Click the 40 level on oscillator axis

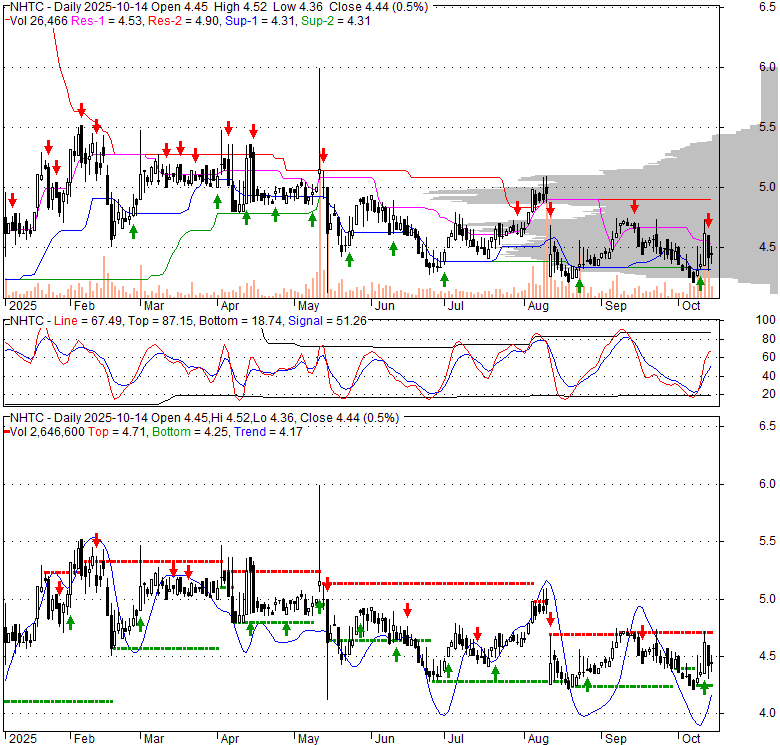(769, 375)
